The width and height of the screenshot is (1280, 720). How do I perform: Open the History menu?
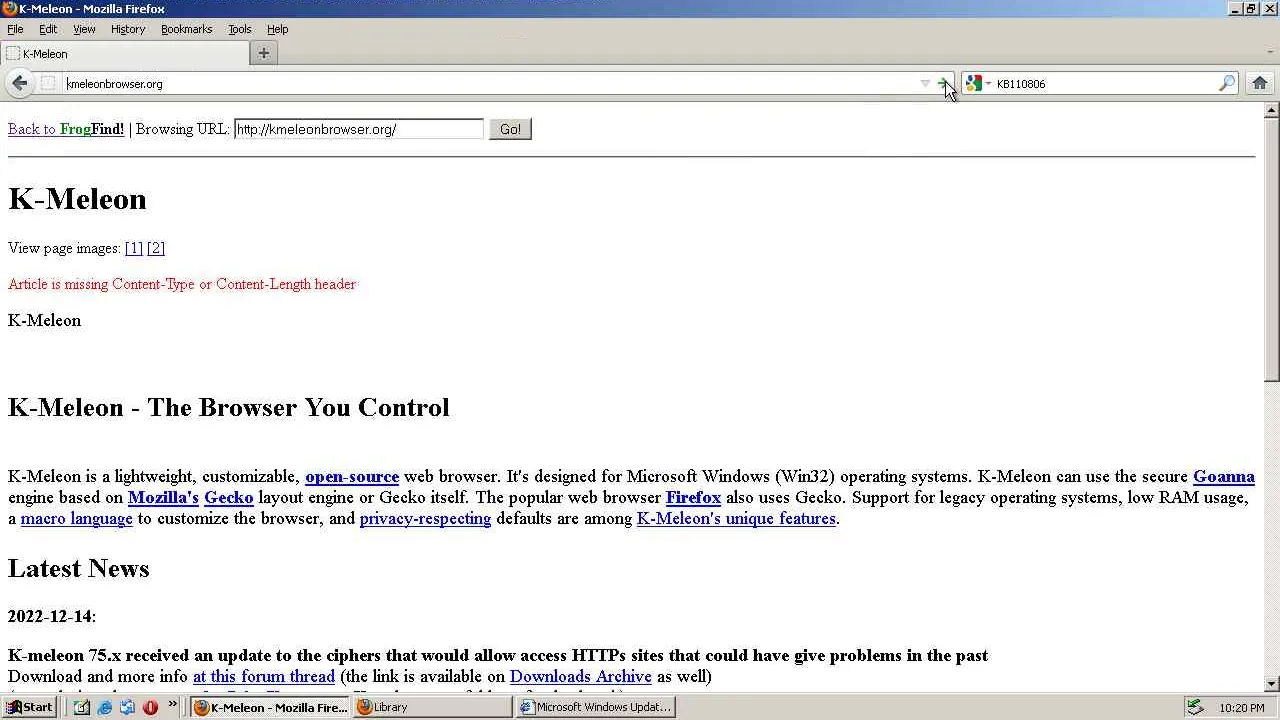click(128, 29)
